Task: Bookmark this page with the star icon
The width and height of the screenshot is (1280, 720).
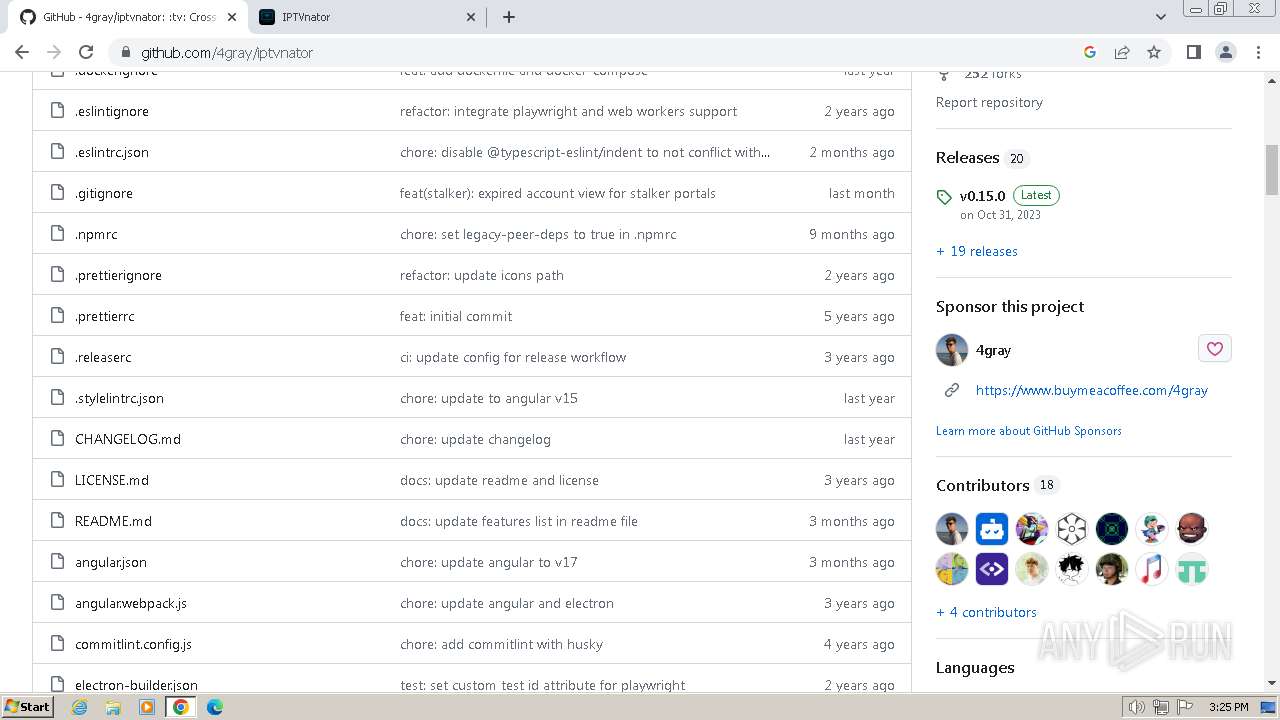Action: pyautogui.click(x=1154, y=52)
